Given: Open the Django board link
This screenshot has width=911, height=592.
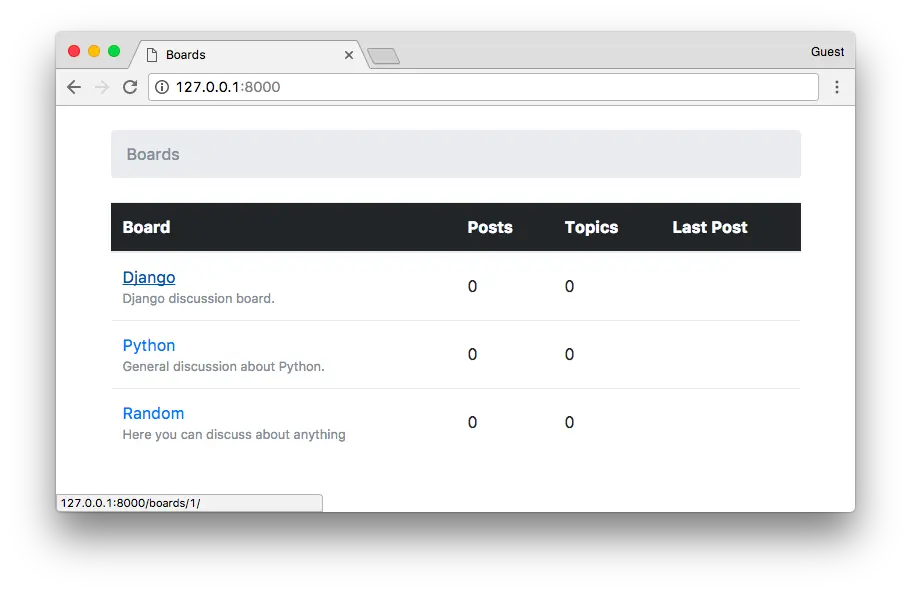Looking at the screenshot, I should coord(149,277).
